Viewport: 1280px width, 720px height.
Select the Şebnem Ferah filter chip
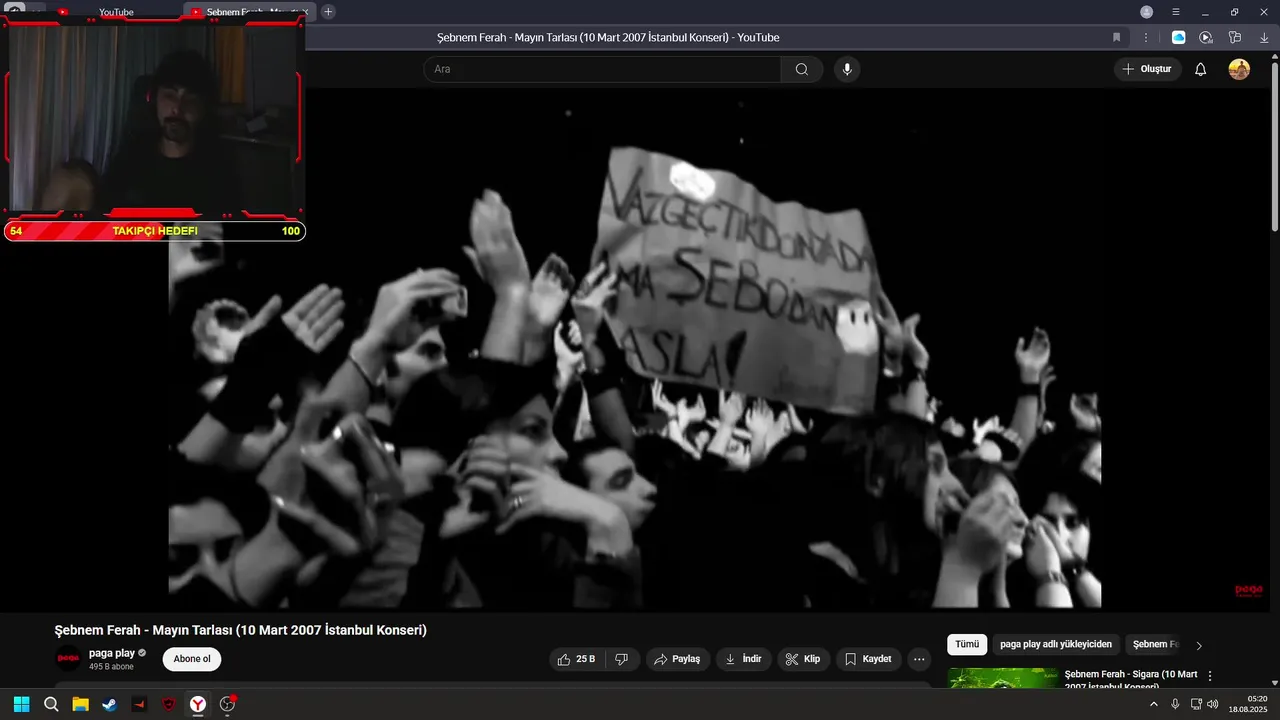pyautogui.click(x=1155, y=645)
